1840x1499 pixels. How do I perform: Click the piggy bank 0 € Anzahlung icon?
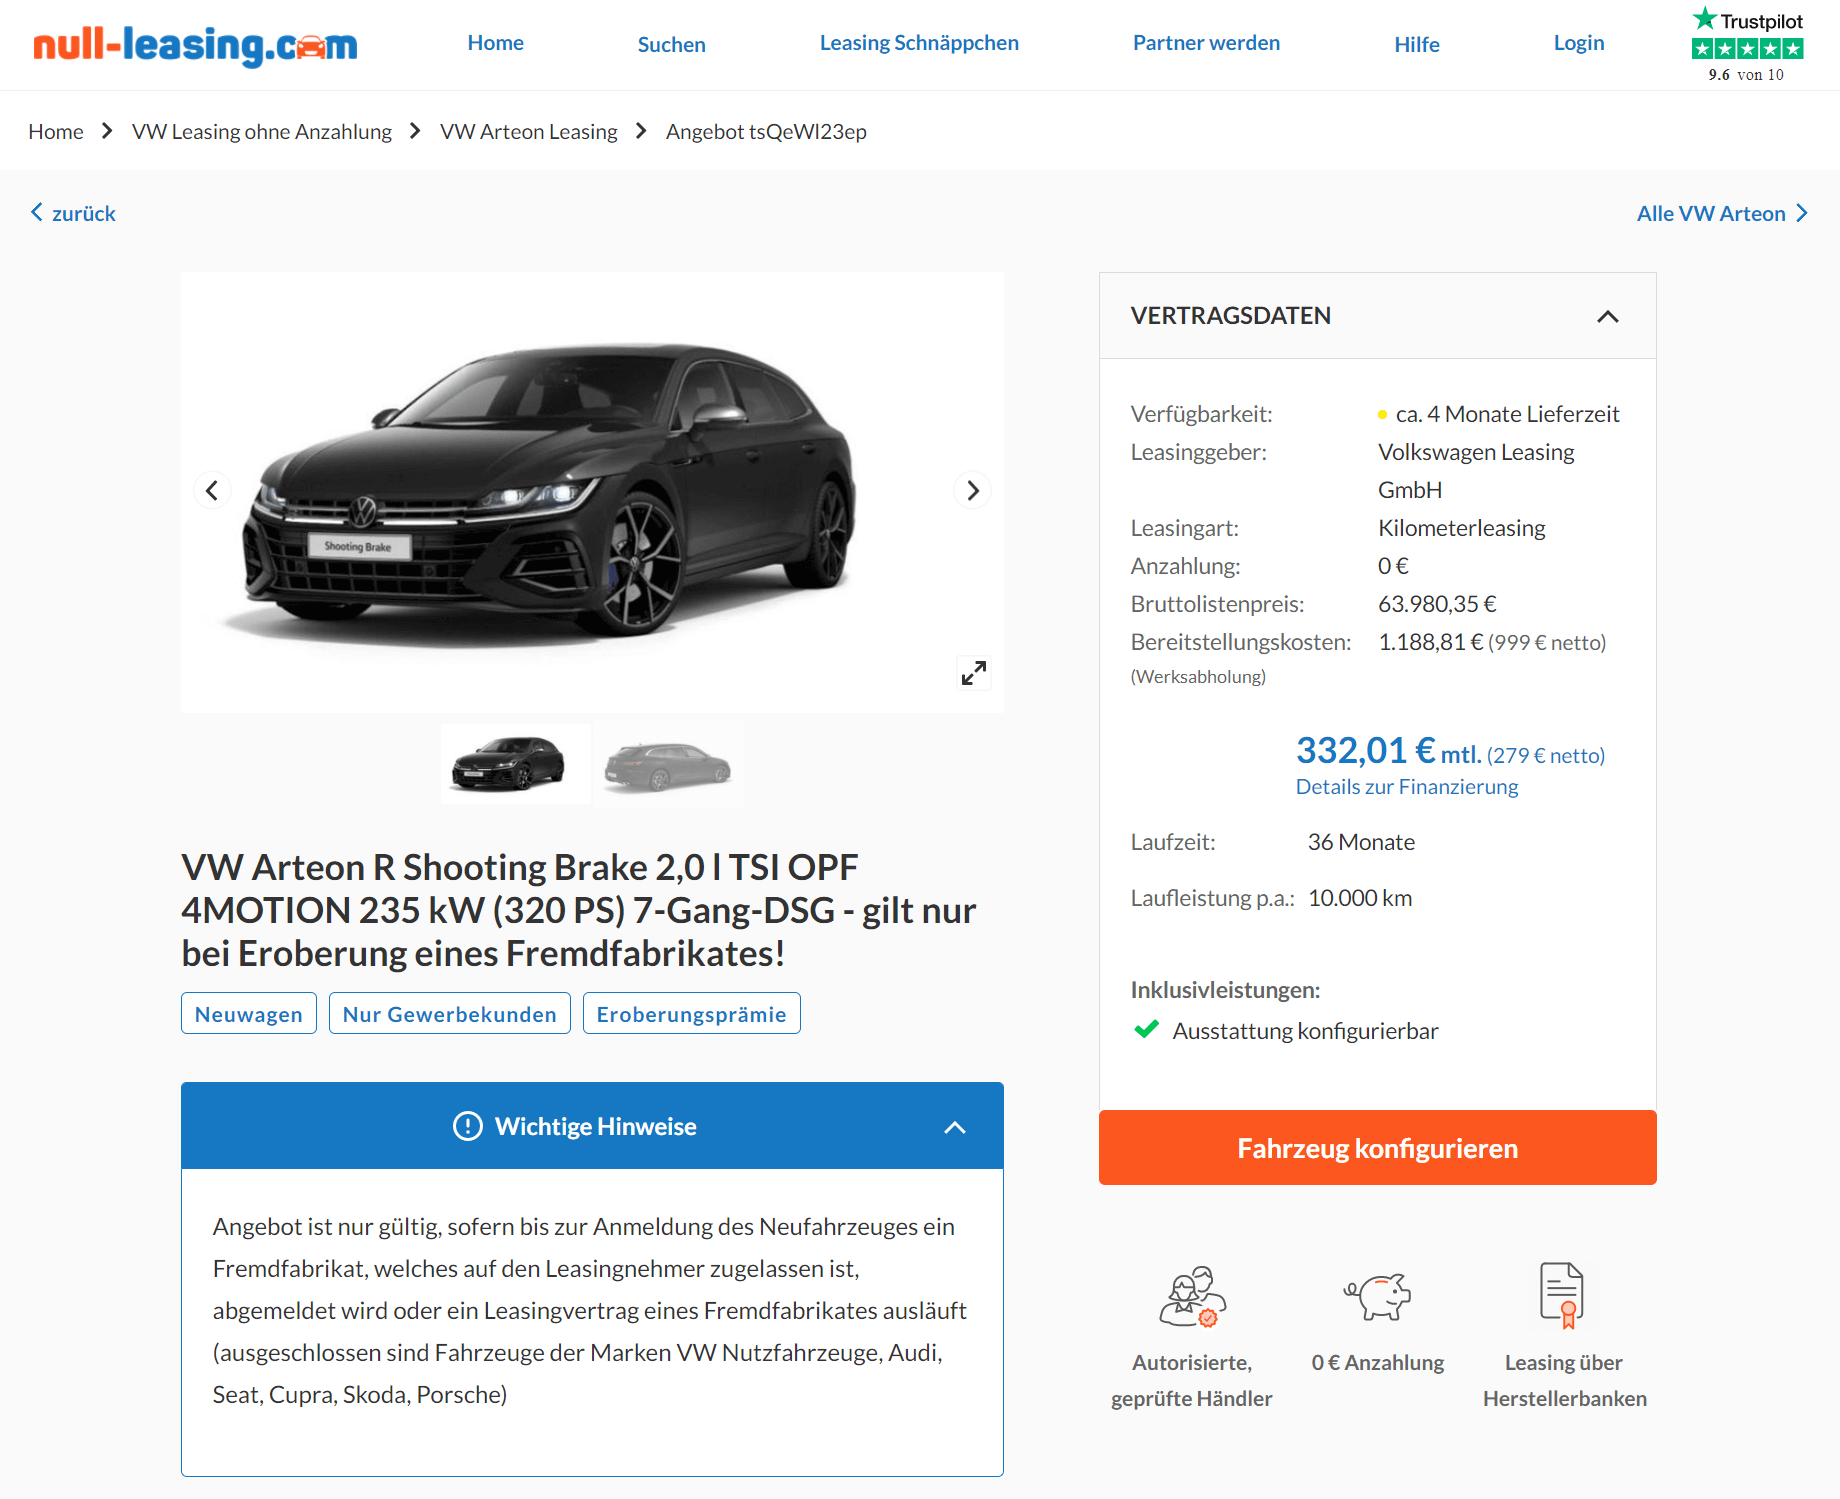coord(1377,1297)
